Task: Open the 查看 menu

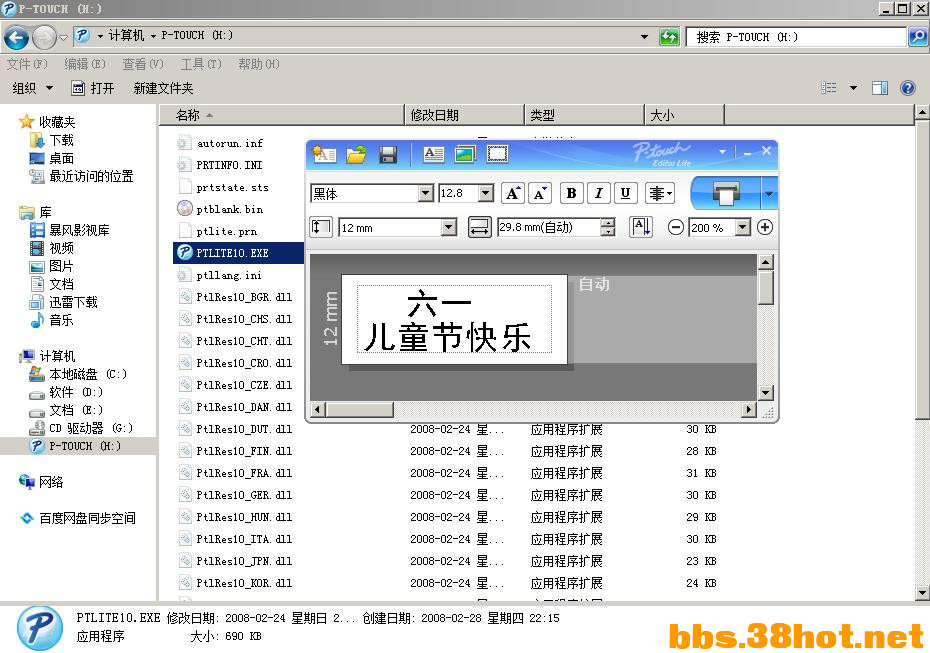Action: [x=143, y=64]
